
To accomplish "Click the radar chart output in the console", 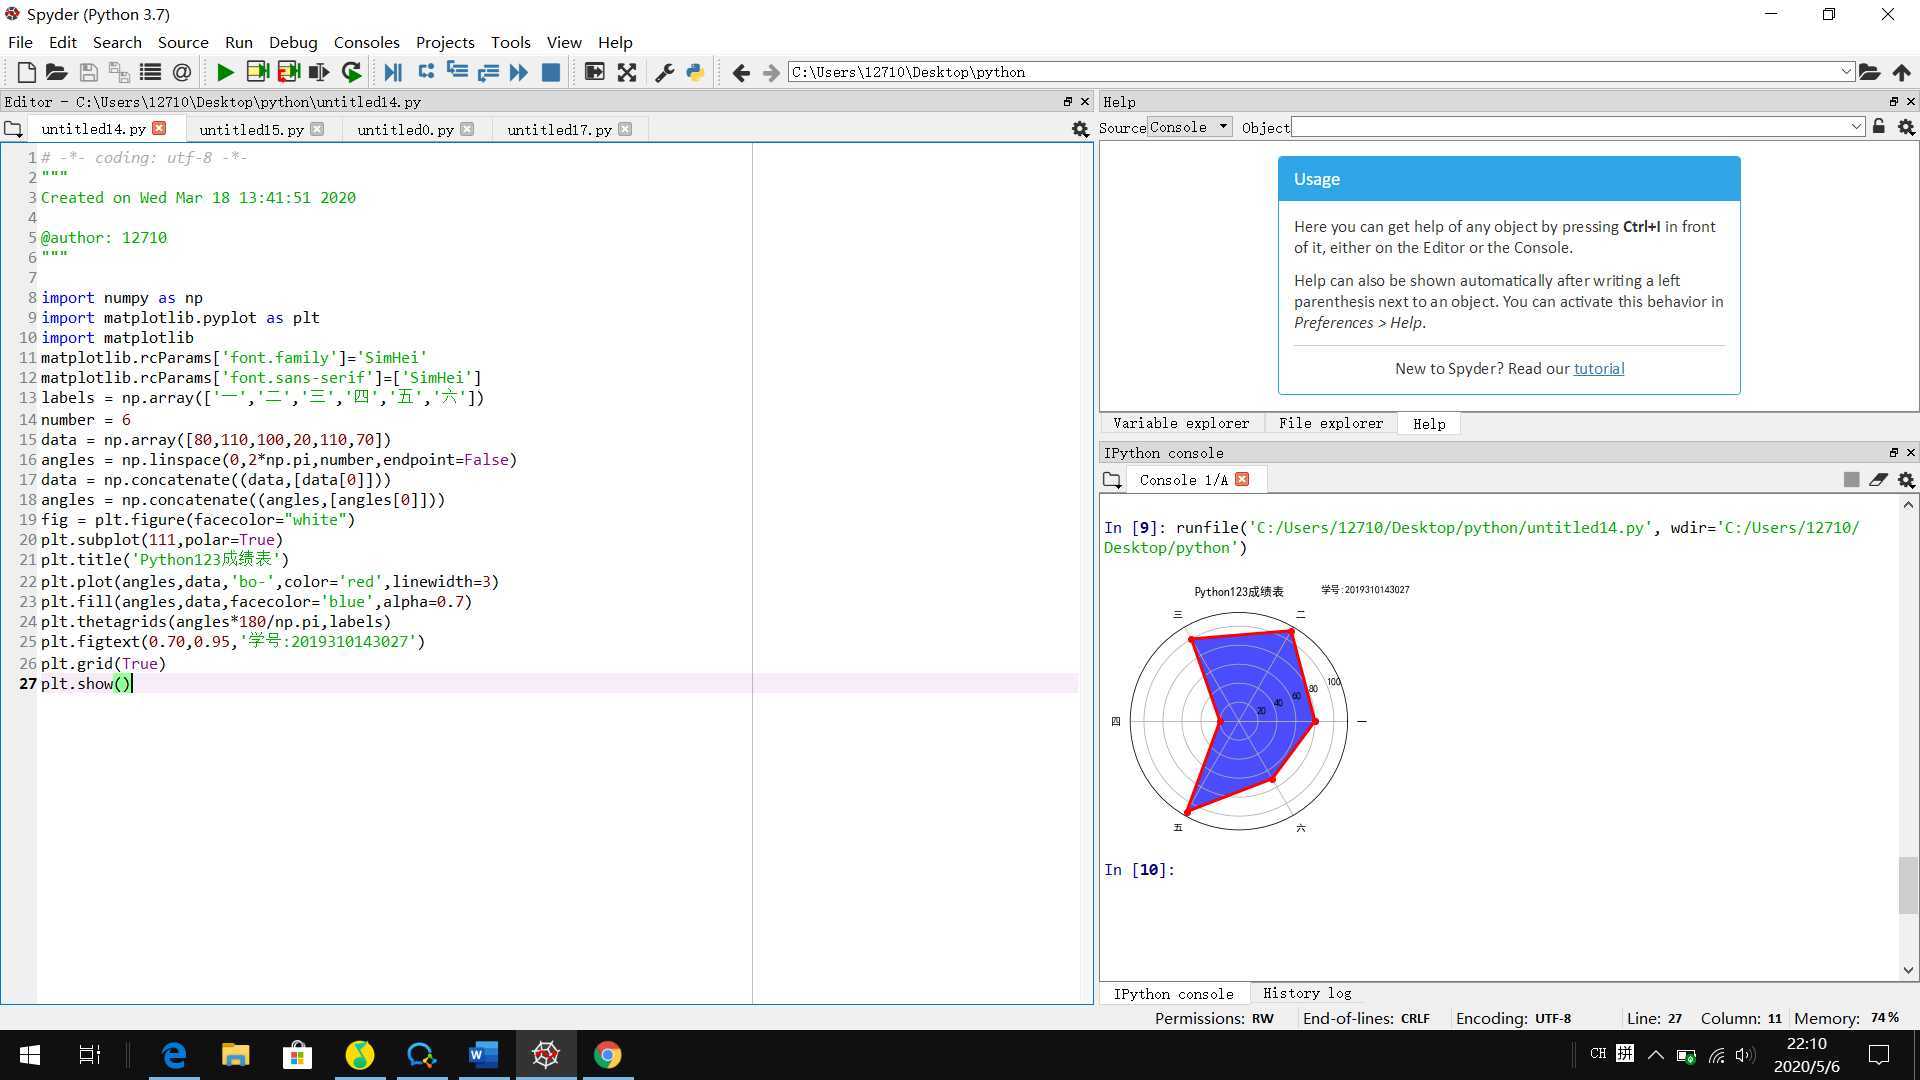I will (1260, 709).
